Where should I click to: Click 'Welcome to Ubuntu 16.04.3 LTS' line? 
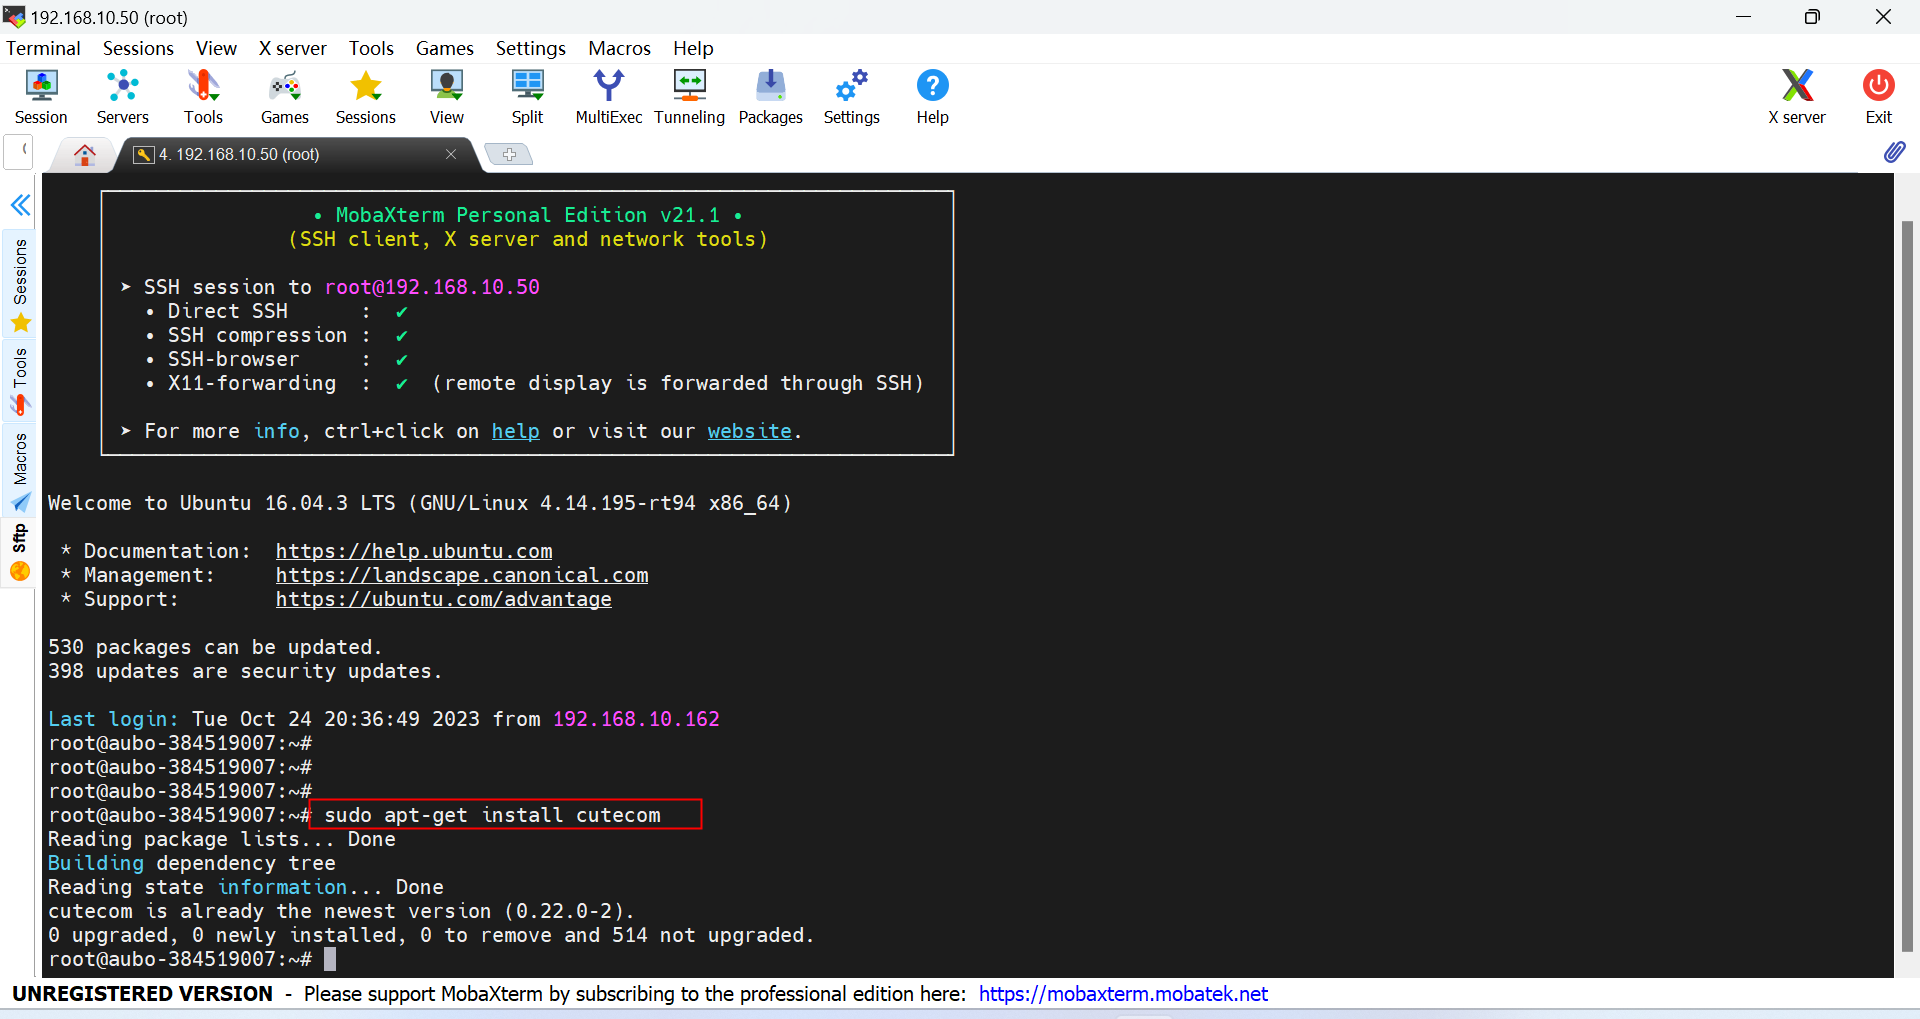tap(420, 503)
